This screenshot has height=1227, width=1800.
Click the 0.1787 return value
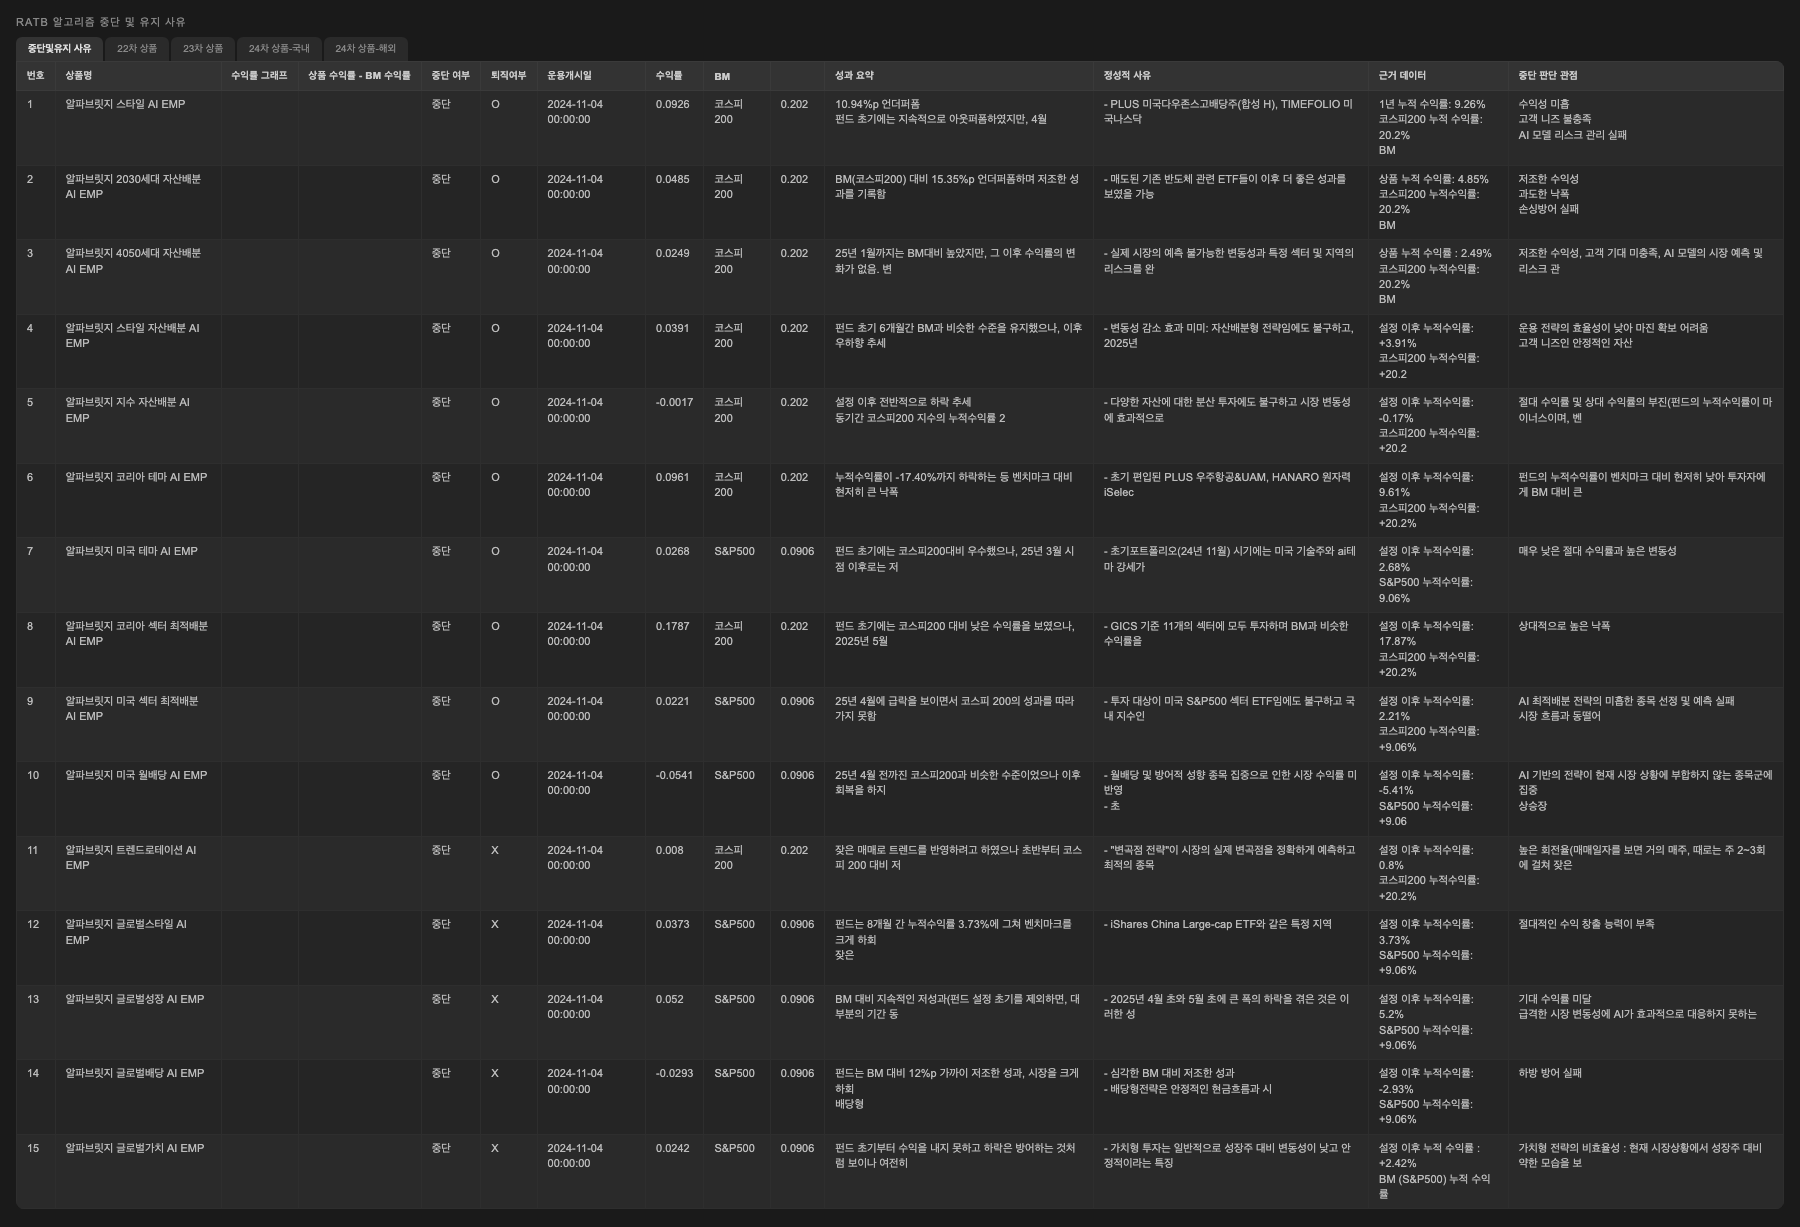point(672,626)
